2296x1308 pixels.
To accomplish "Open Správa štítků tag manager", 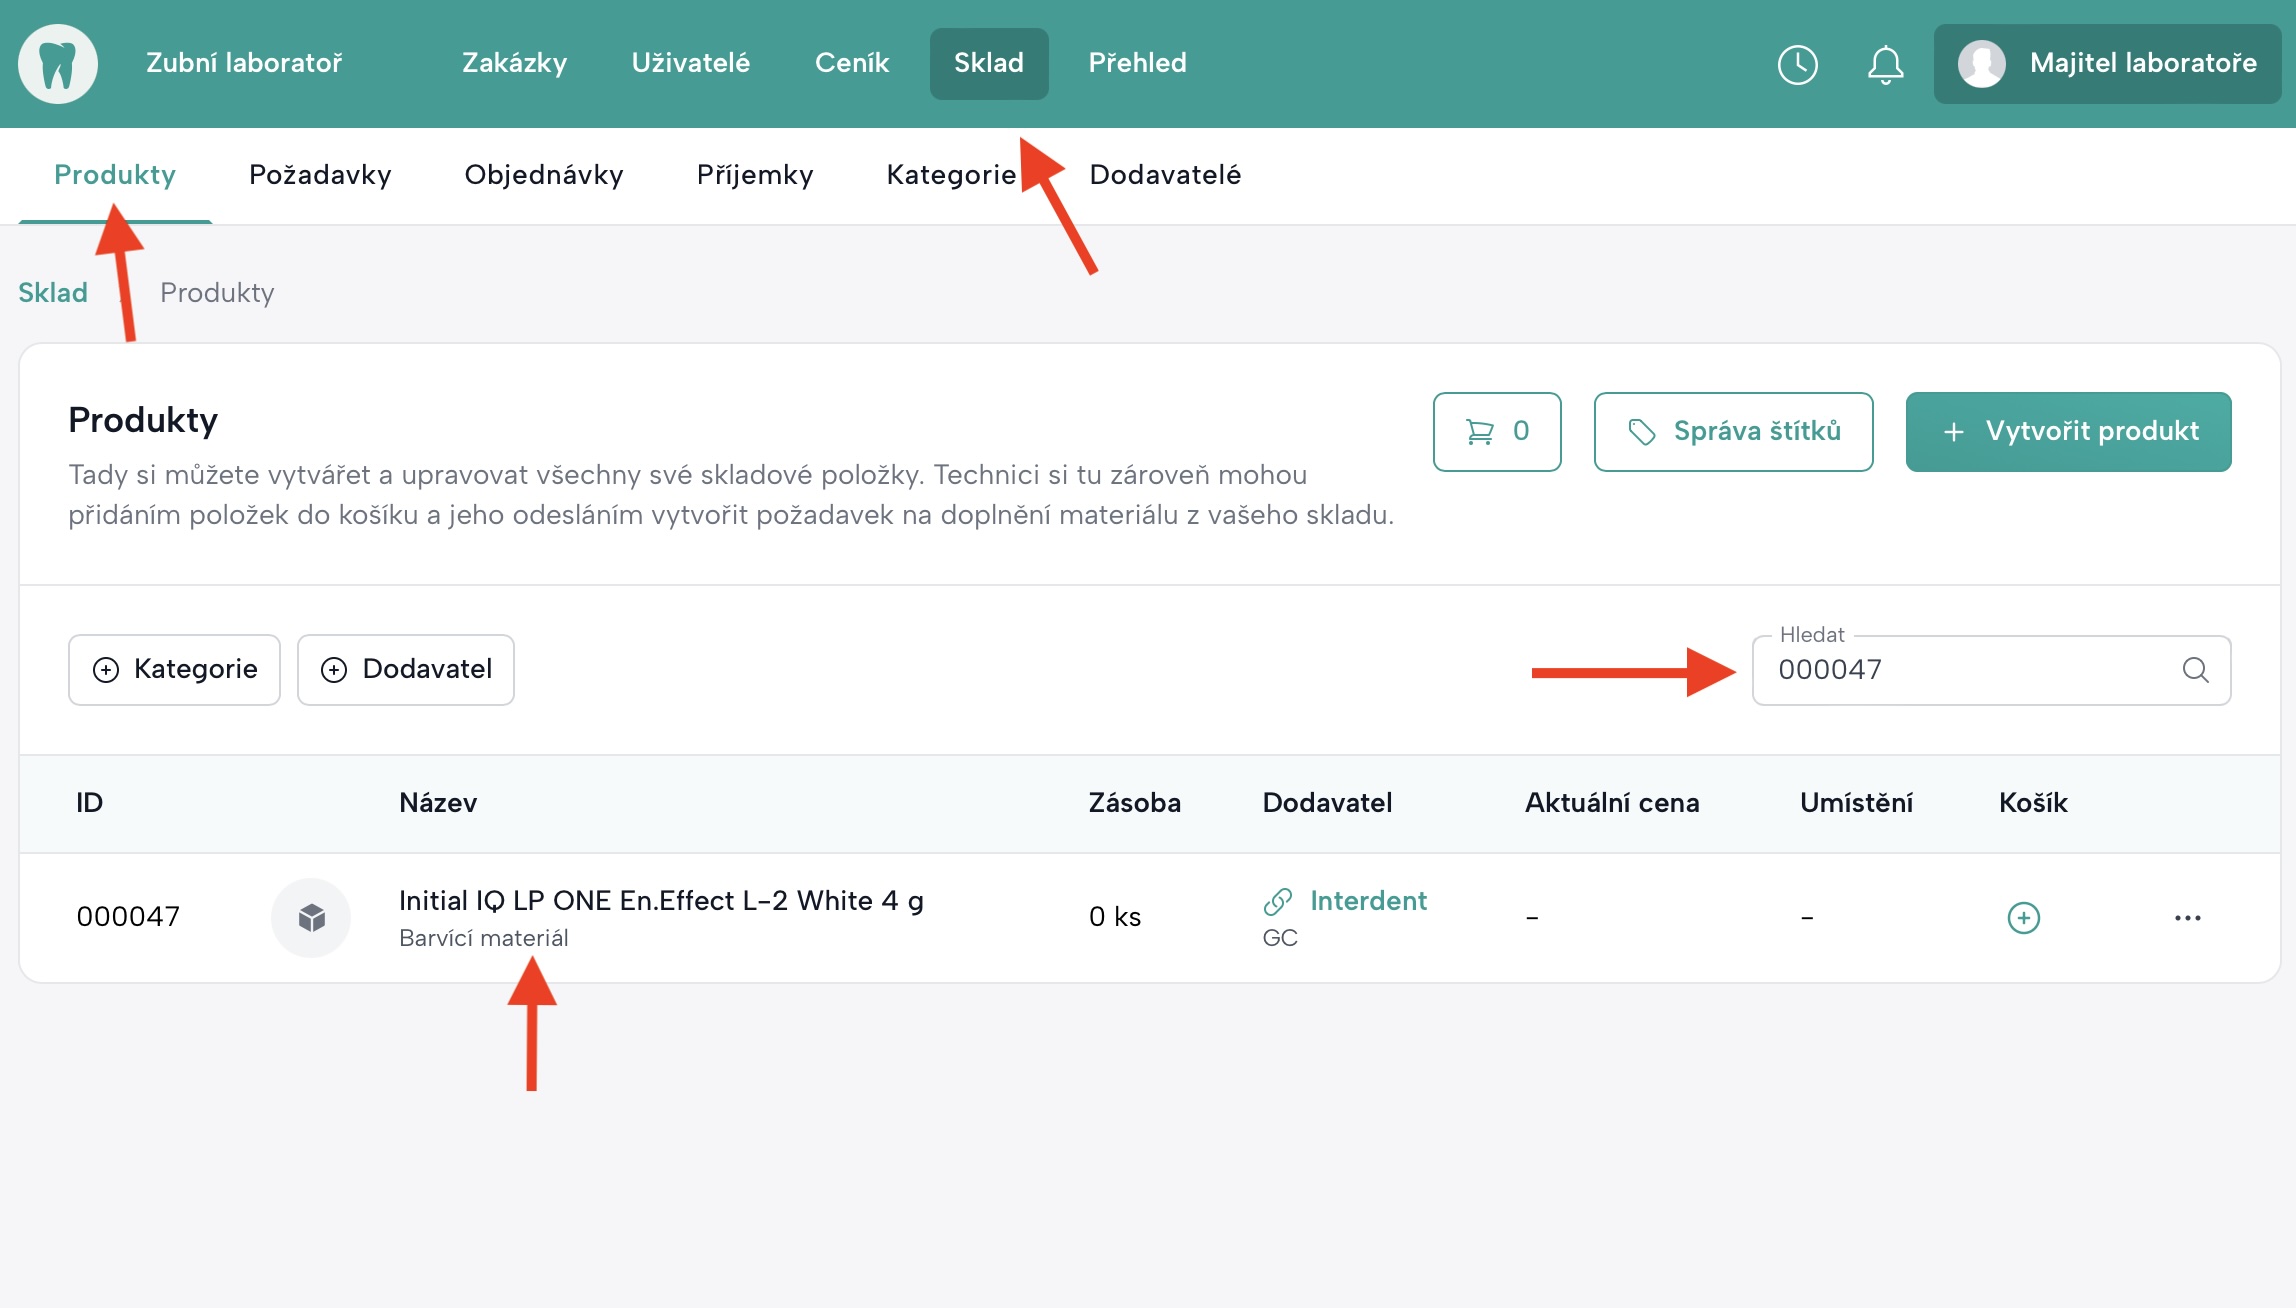I will pyautogui.click(x=1733, y=431).
